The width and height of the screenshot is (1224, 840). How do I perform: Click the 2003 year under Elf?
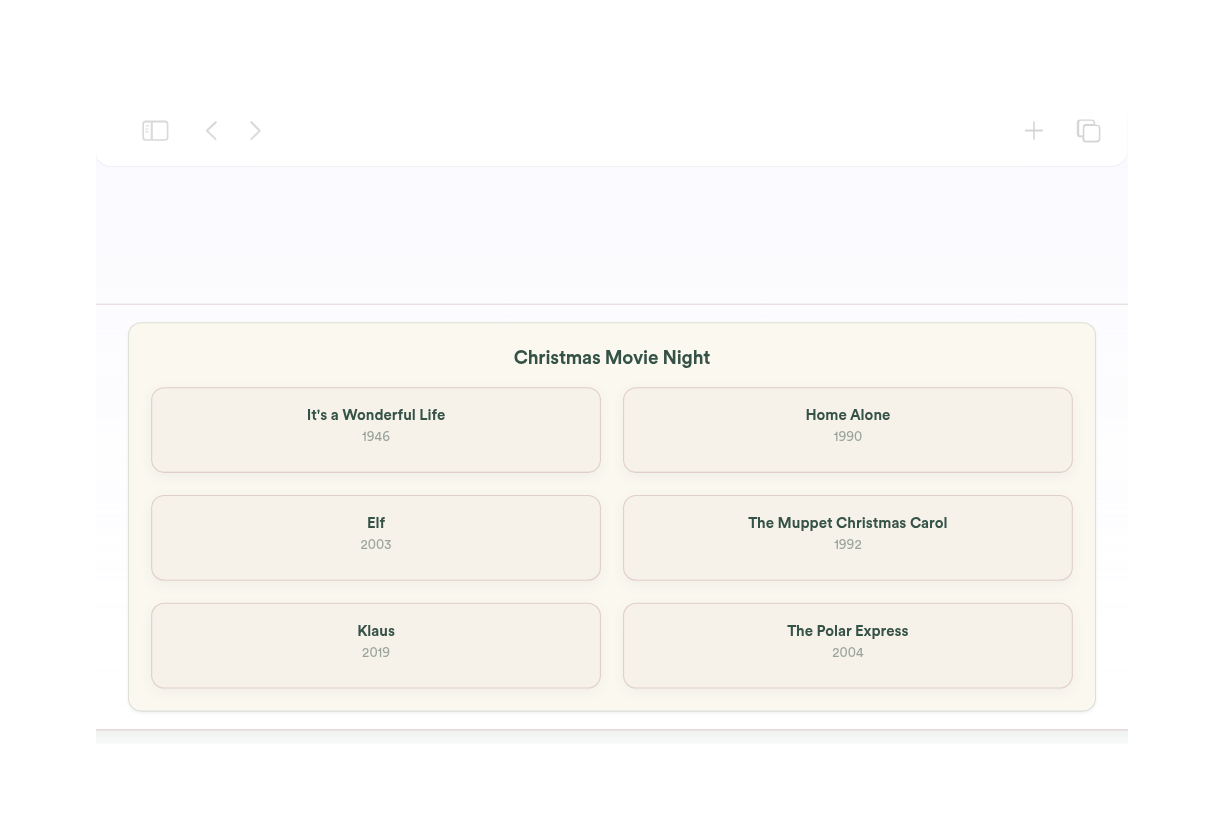point(376,545)
